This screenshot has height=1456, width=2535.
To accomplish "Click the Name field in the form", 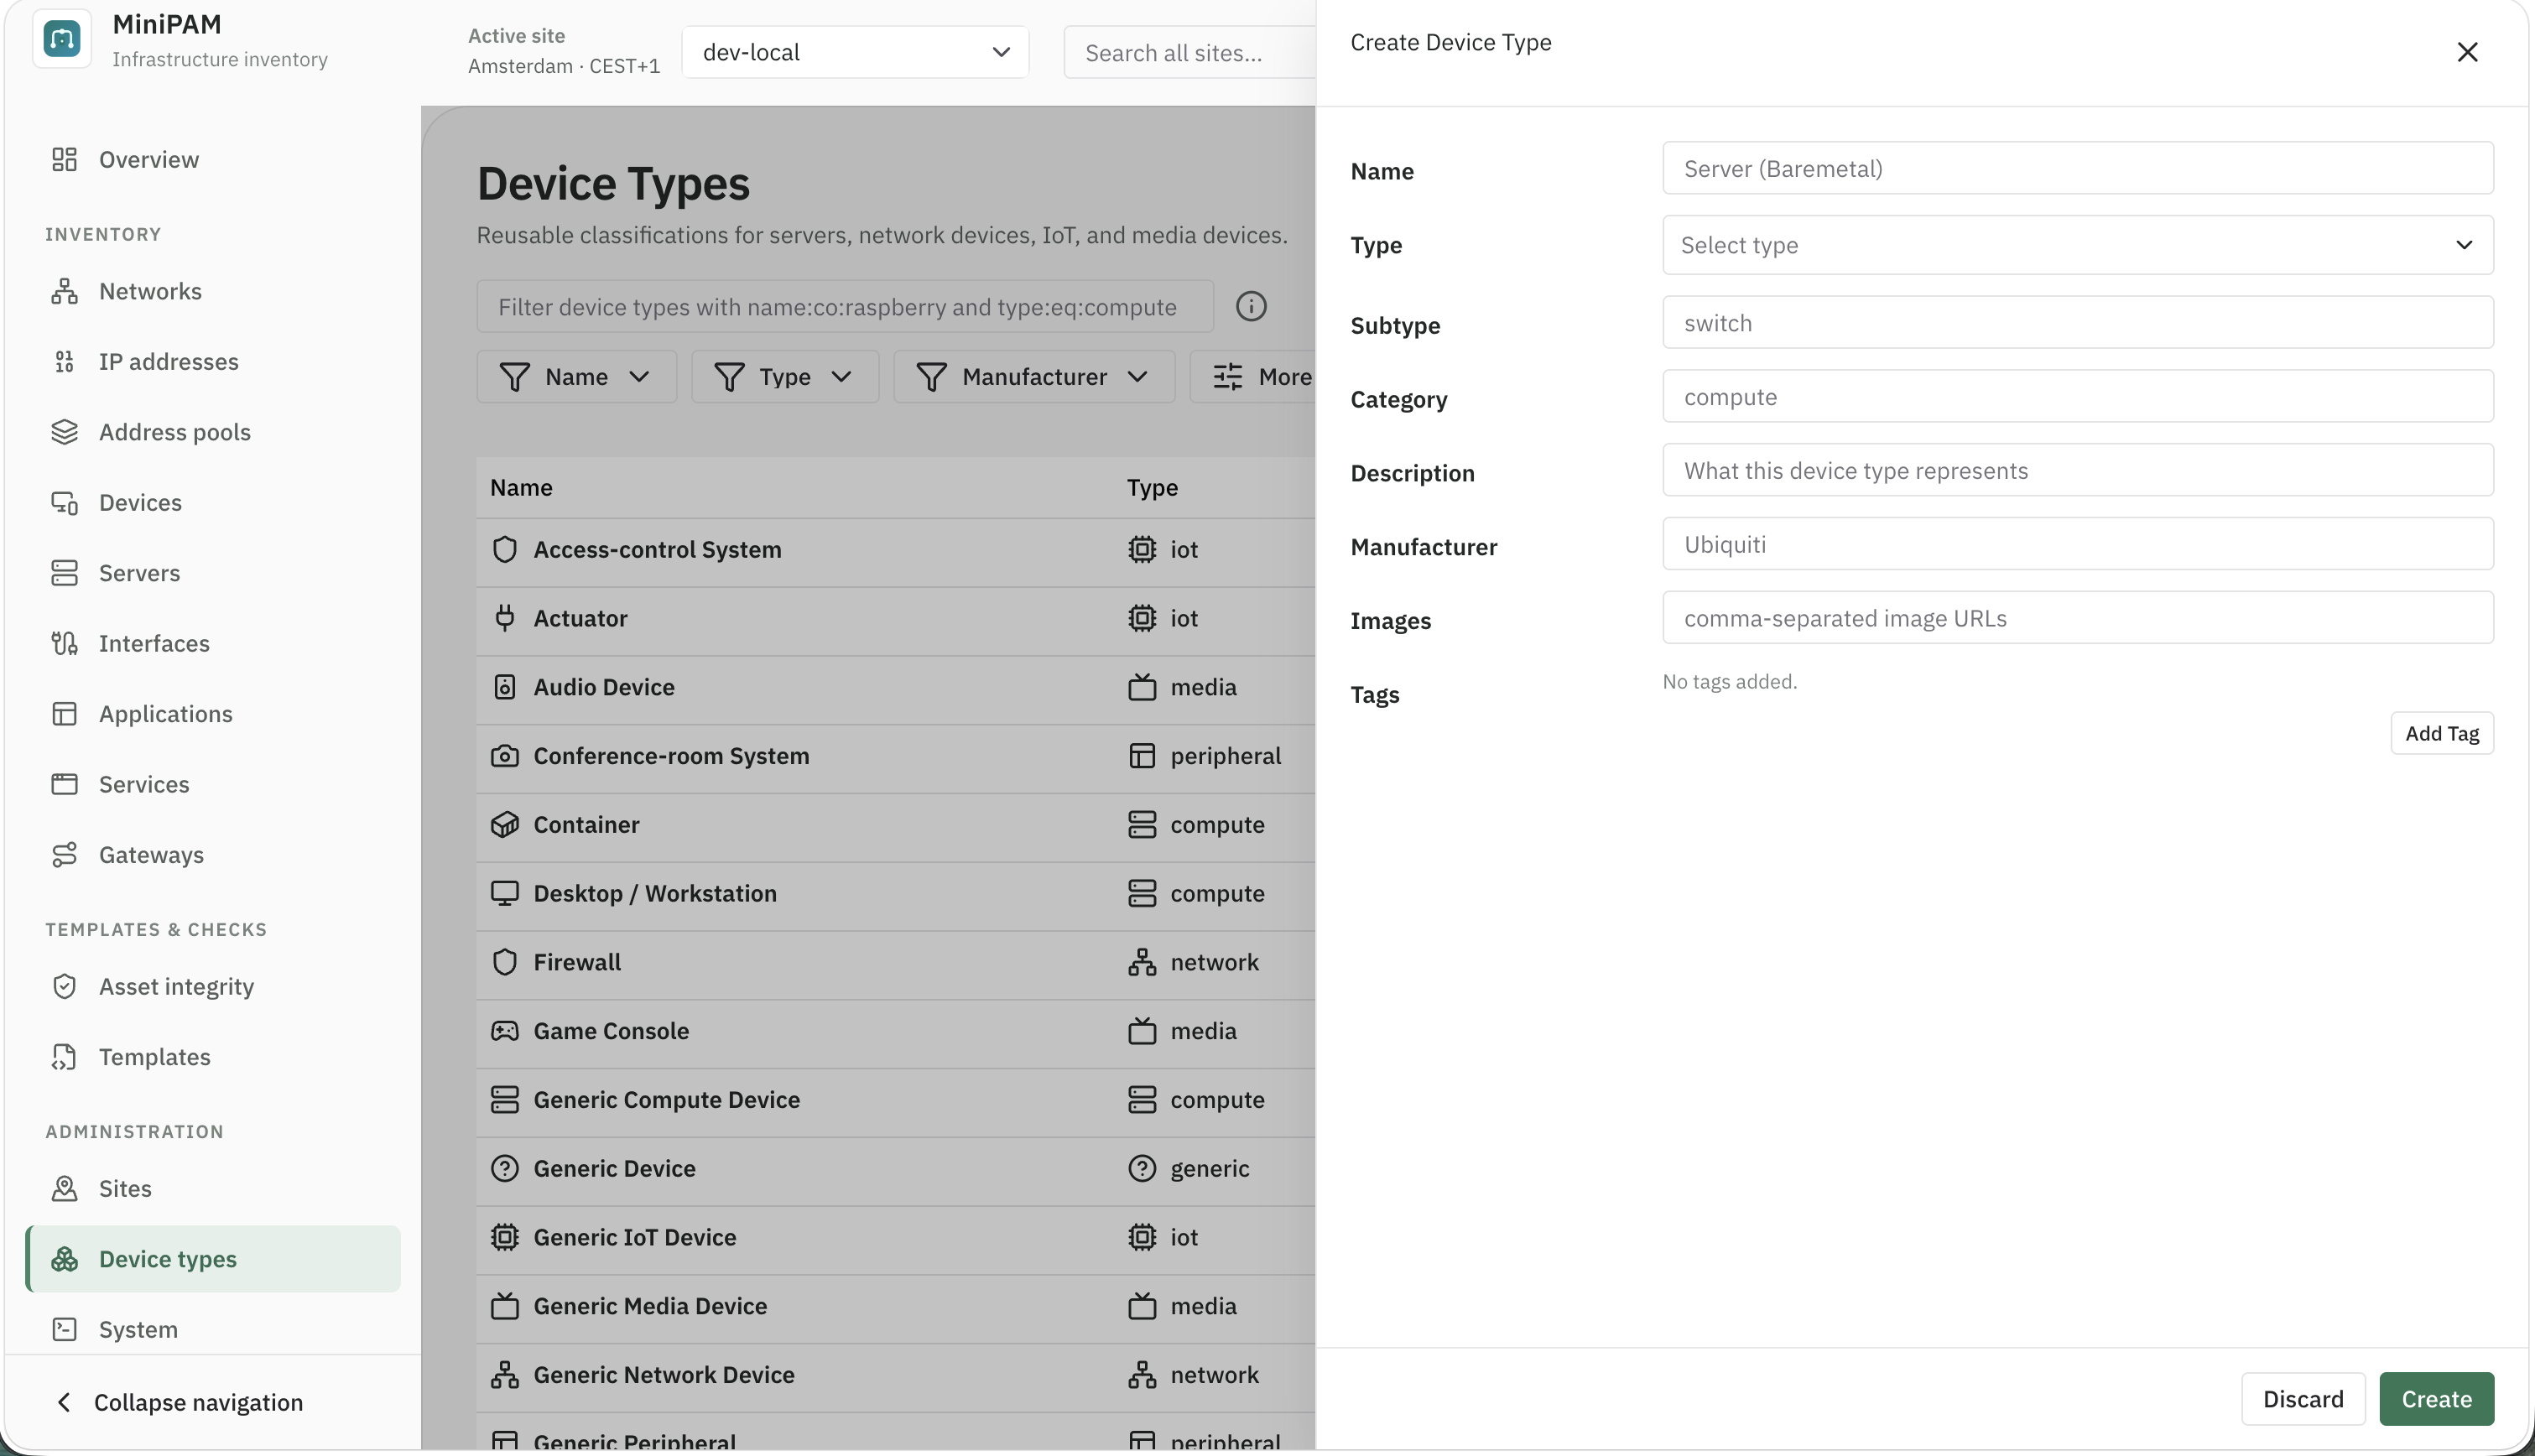I will point(2077,168).
